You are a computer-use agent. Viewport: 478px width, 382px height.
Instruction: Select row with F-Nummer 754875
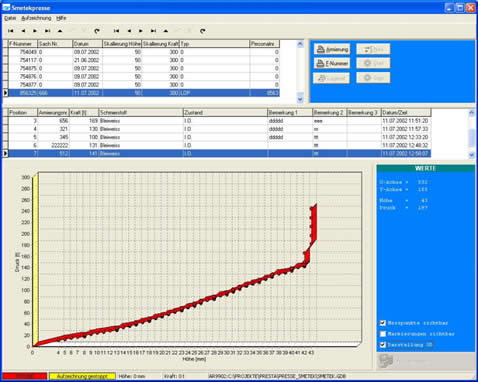tap(144, 68)
